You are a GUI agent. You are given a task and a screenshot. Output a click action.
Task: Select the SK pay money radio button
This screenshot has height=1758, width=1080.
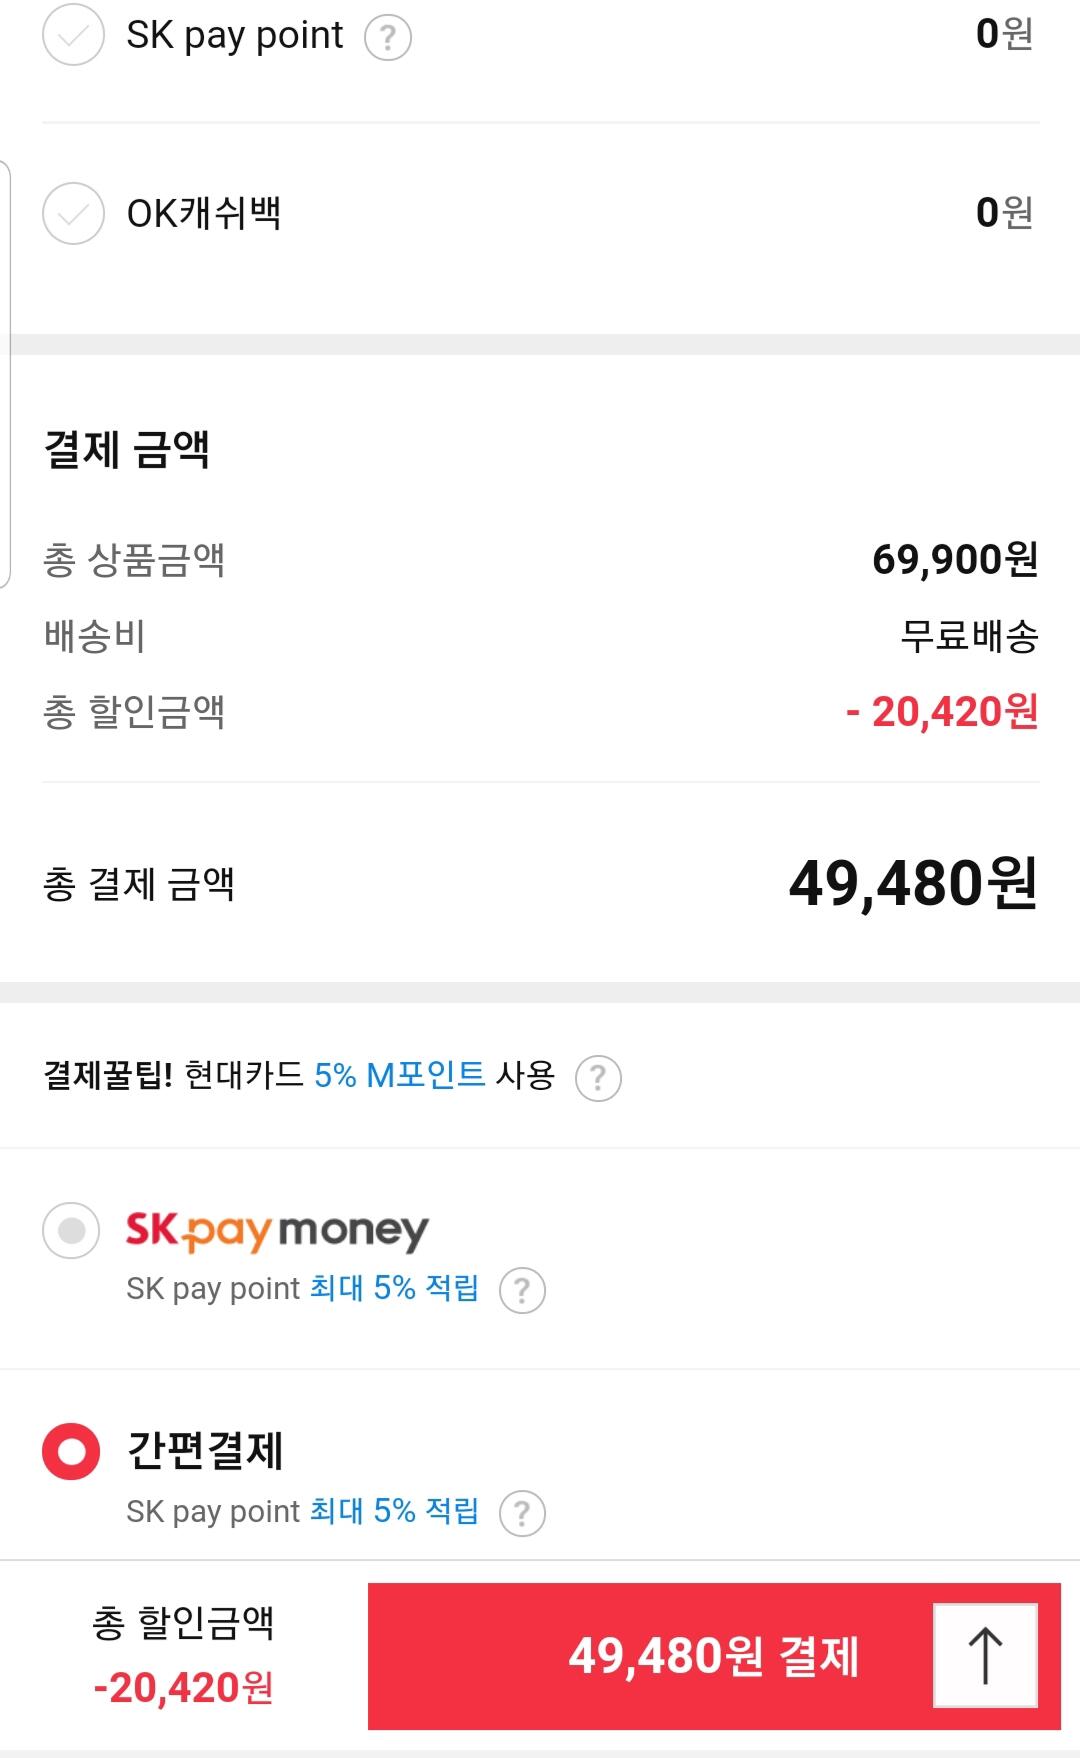pyautogui.click(x=71, y=1230)
